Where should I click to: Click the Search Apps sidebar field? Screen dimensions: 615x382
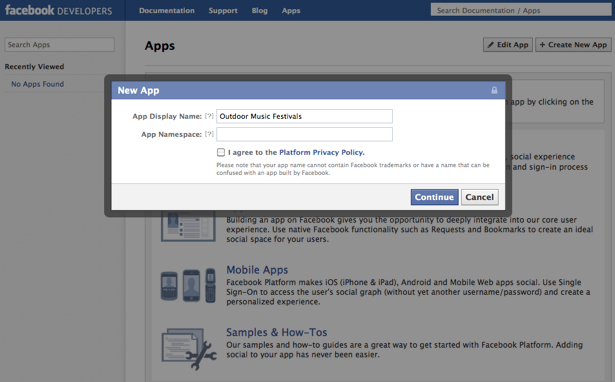(60, 45)
